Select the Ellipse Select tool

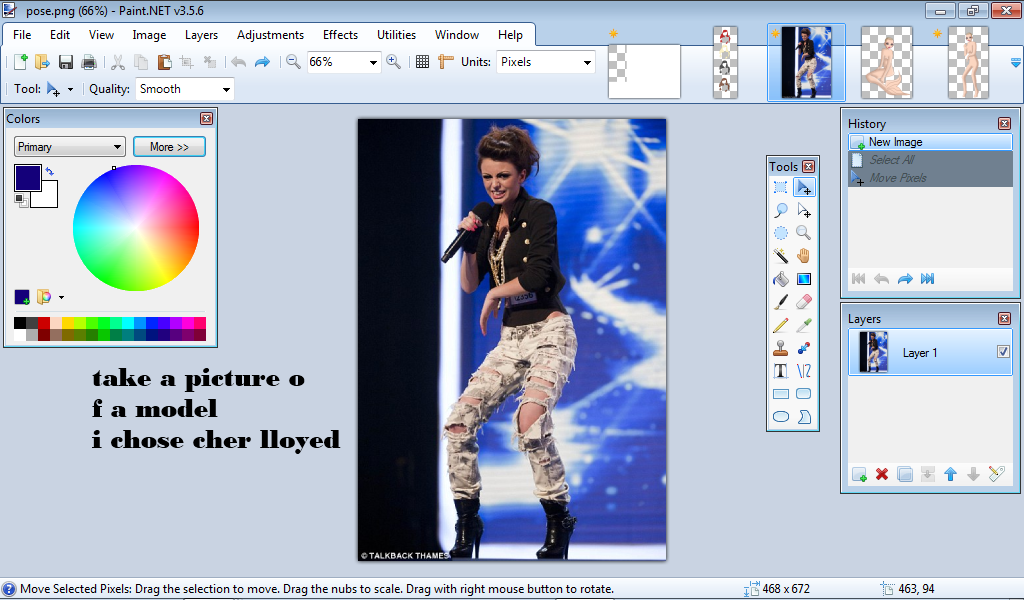[780, 233]
